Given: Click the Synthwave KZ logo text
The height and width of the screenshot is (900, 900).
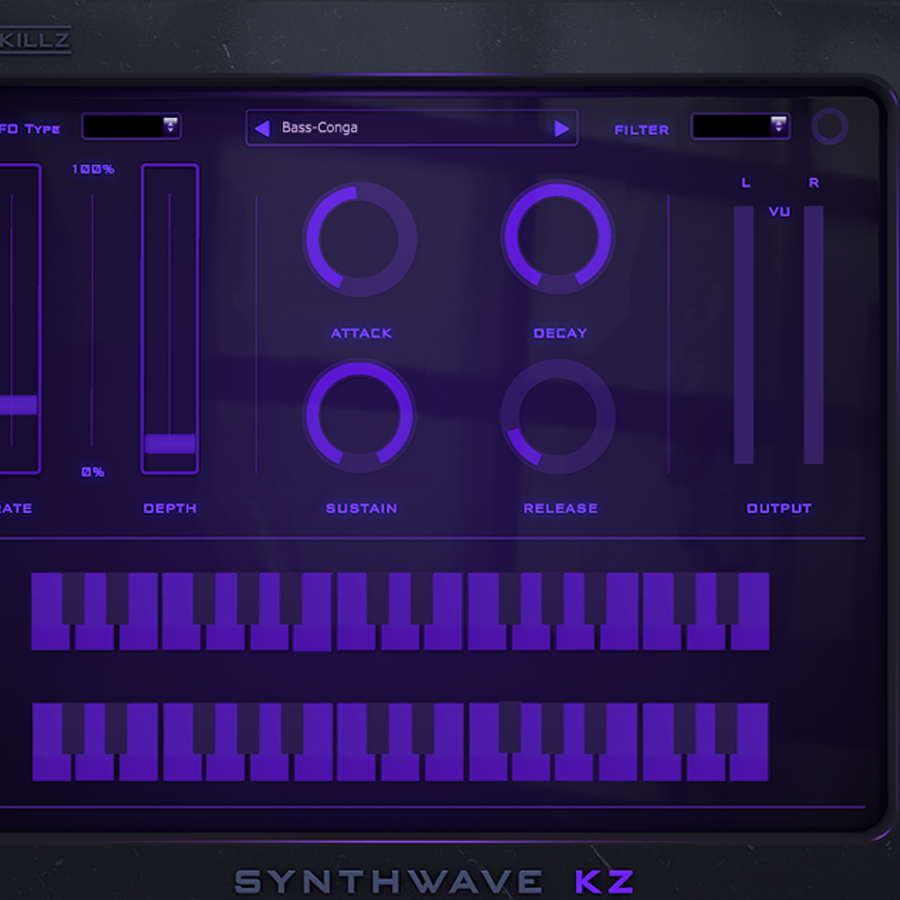Looking at the screenshot, I should [x=435, y=881].
